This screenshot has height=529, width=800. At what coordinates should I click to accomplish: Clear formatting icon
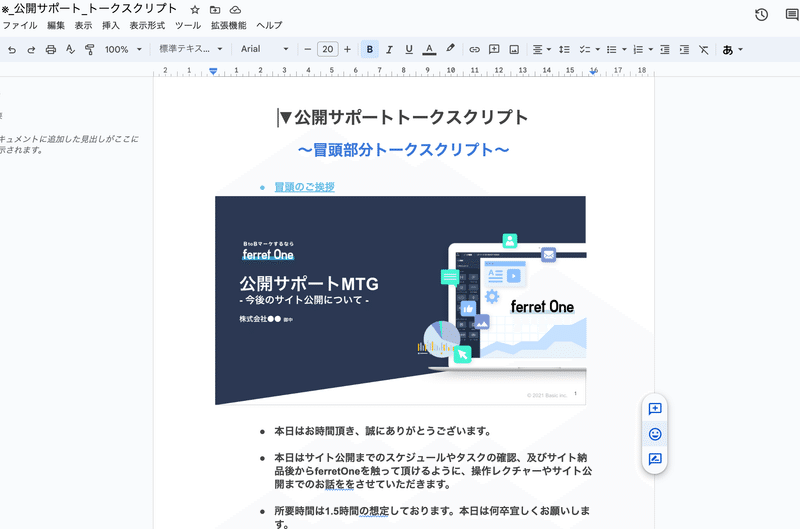click(x=704, y=49)
